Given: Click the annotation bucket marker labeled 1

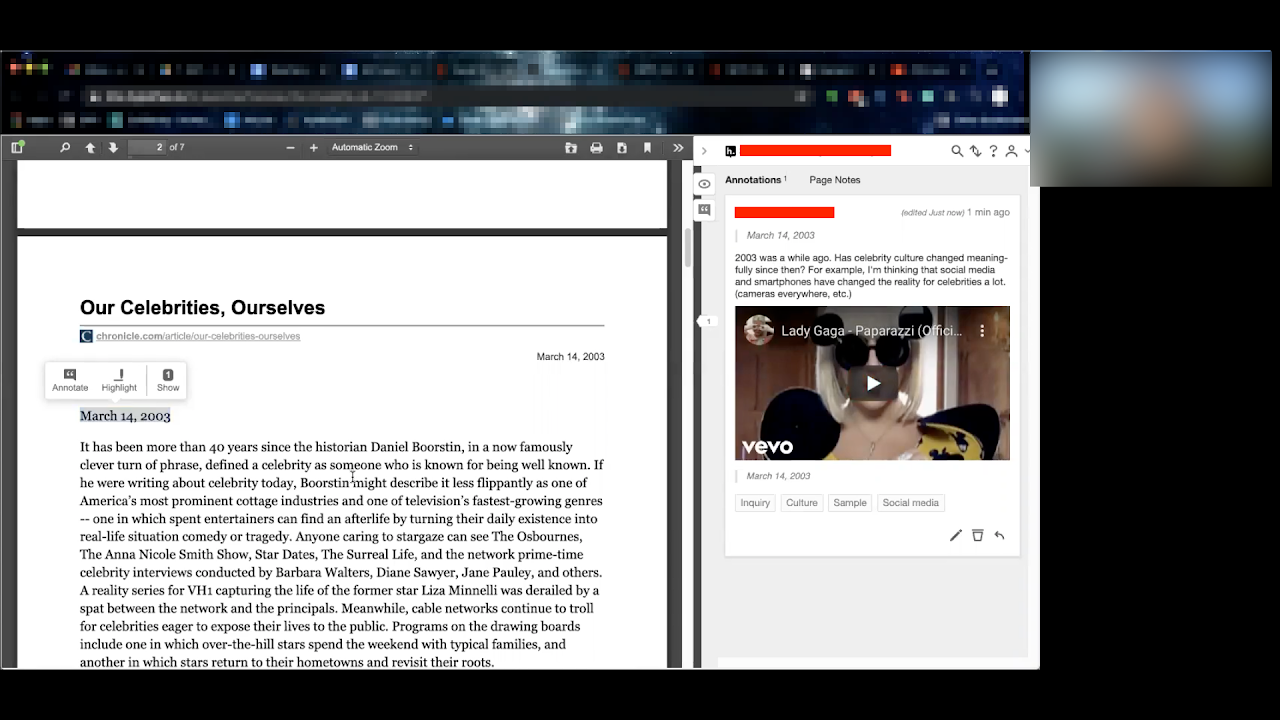Looking at the screenshot, I should [x=706, y=321].
